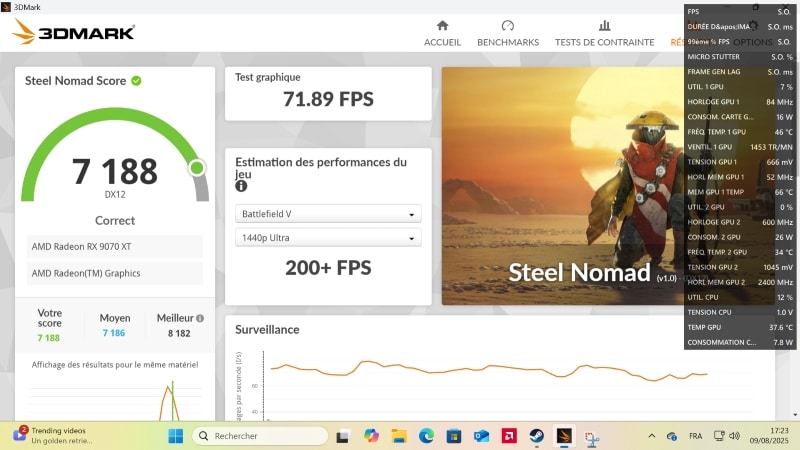Open Tests de contrainte tab
The image size is (800, 450).
[605, 34]
